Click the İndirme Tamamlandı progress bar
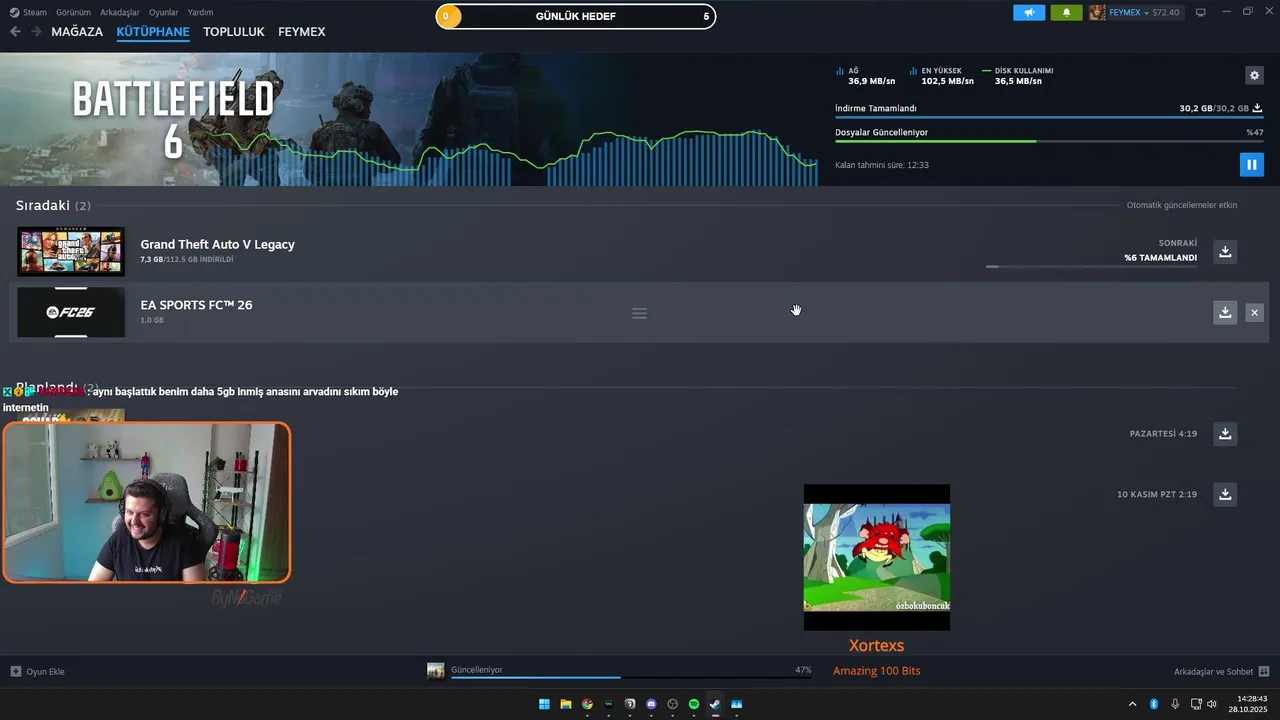This screenshot has height=720, width=1280. [x=1049, y=117]
